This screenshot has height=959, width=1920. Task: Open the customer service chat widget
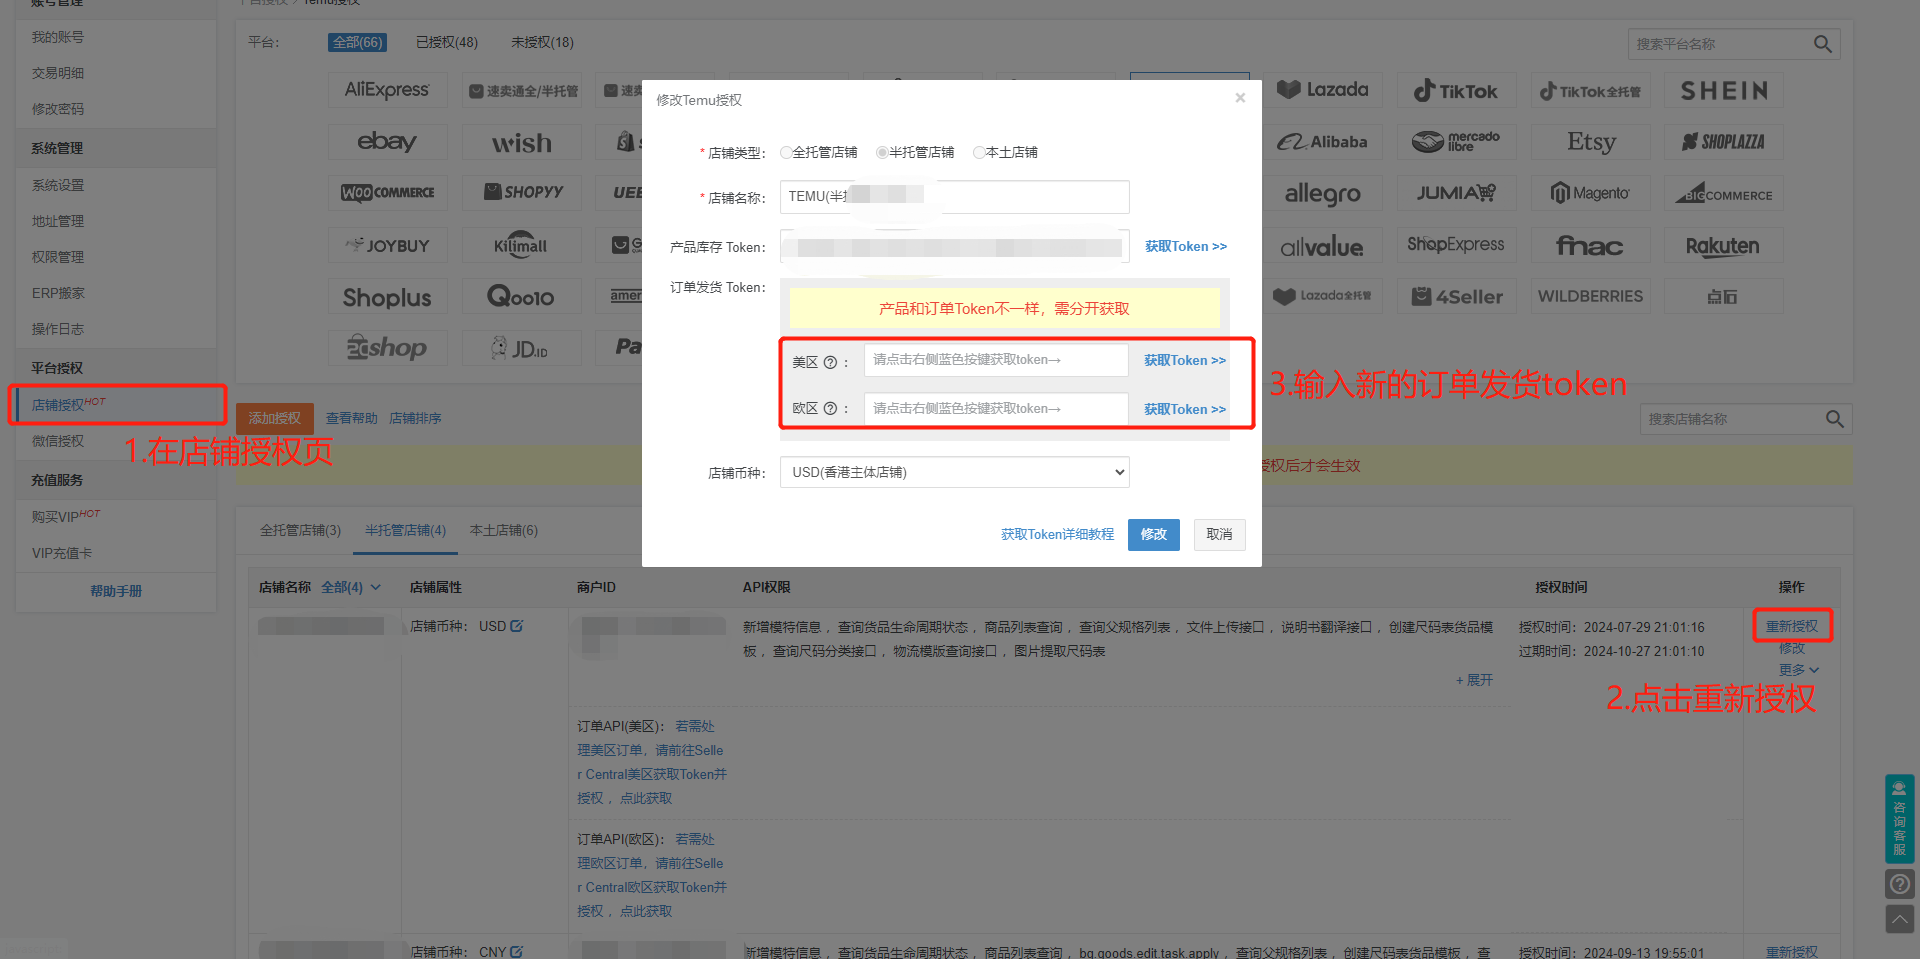(1900, 818)
